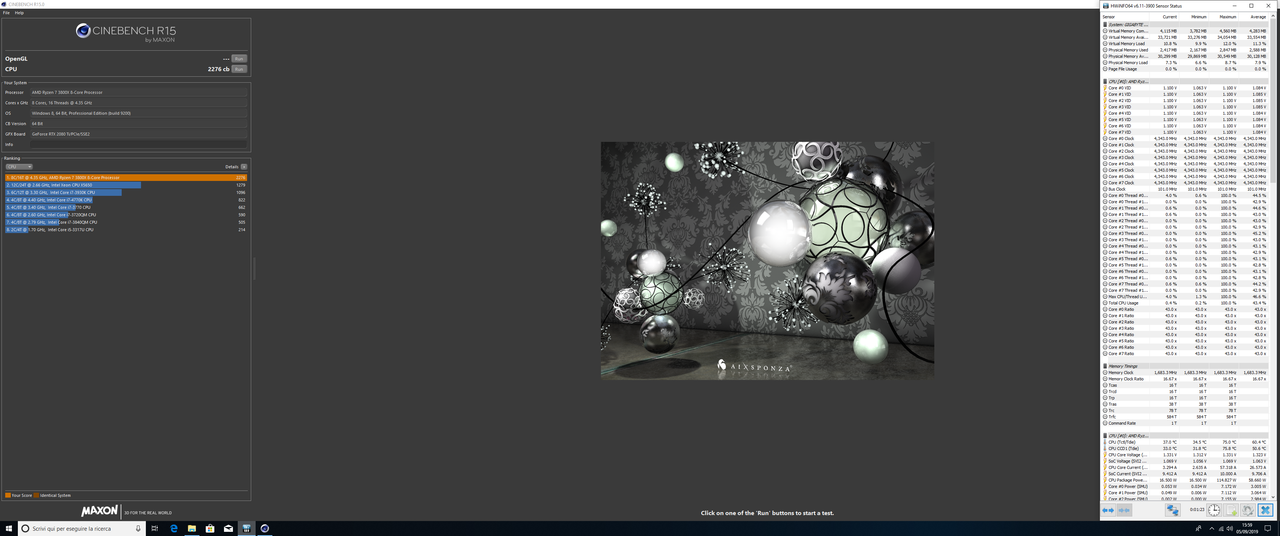
Task: Open Task View from the taskbar
Action: [155, 528]
